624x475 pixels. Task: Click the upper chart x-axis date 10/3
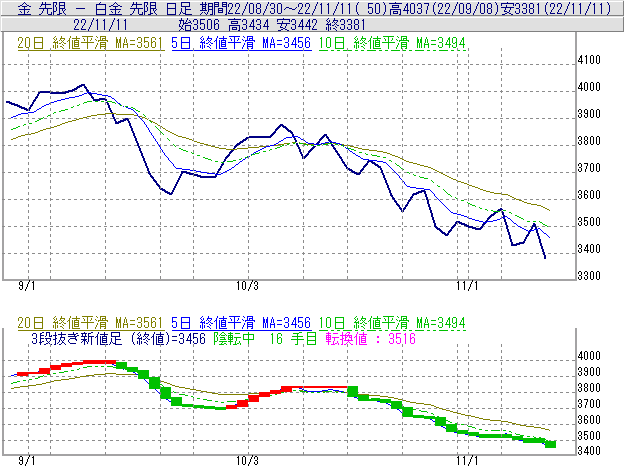(x=247, y=286)
